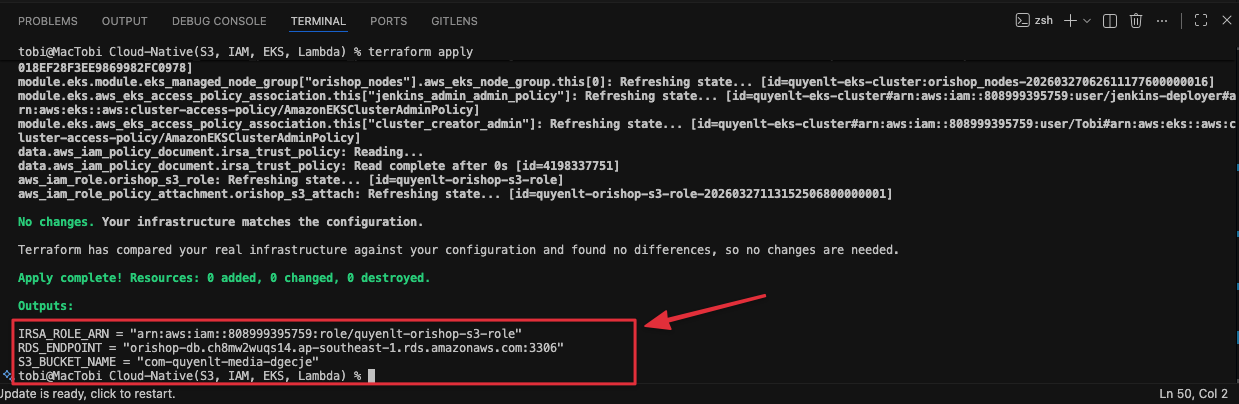Show the Debug Console tab
Image resolution: width=1239 pixels, height=404 pixels.
click(x=219, y=21)
